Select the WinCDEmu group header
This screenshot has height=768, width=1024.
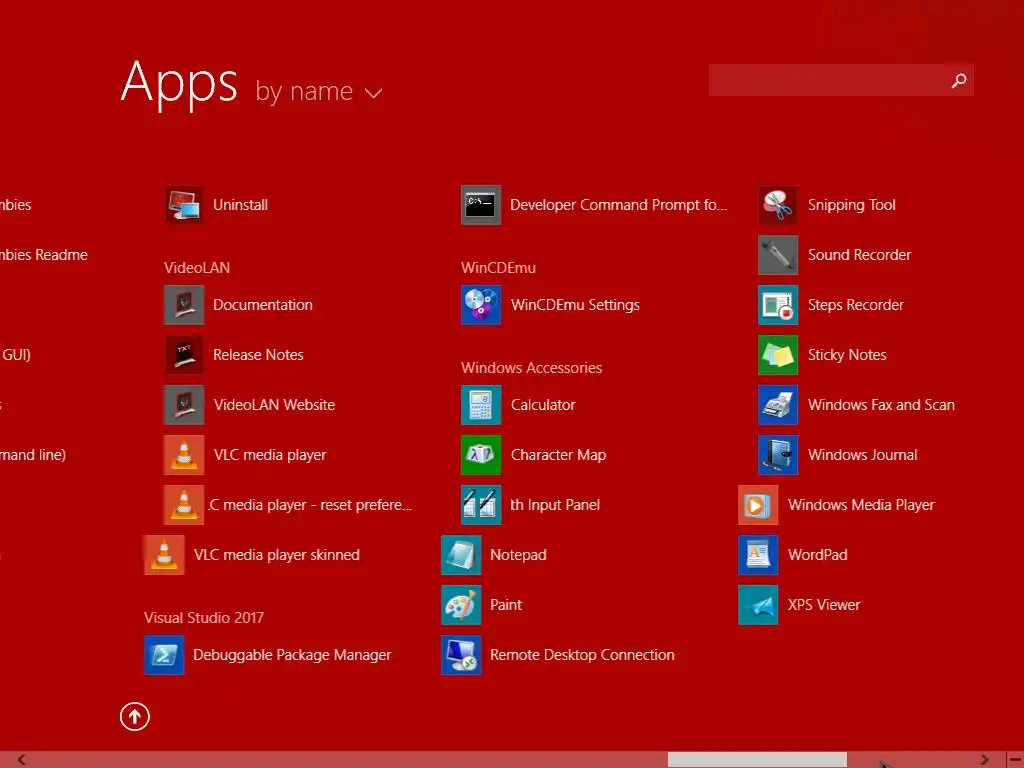(498, 268)
